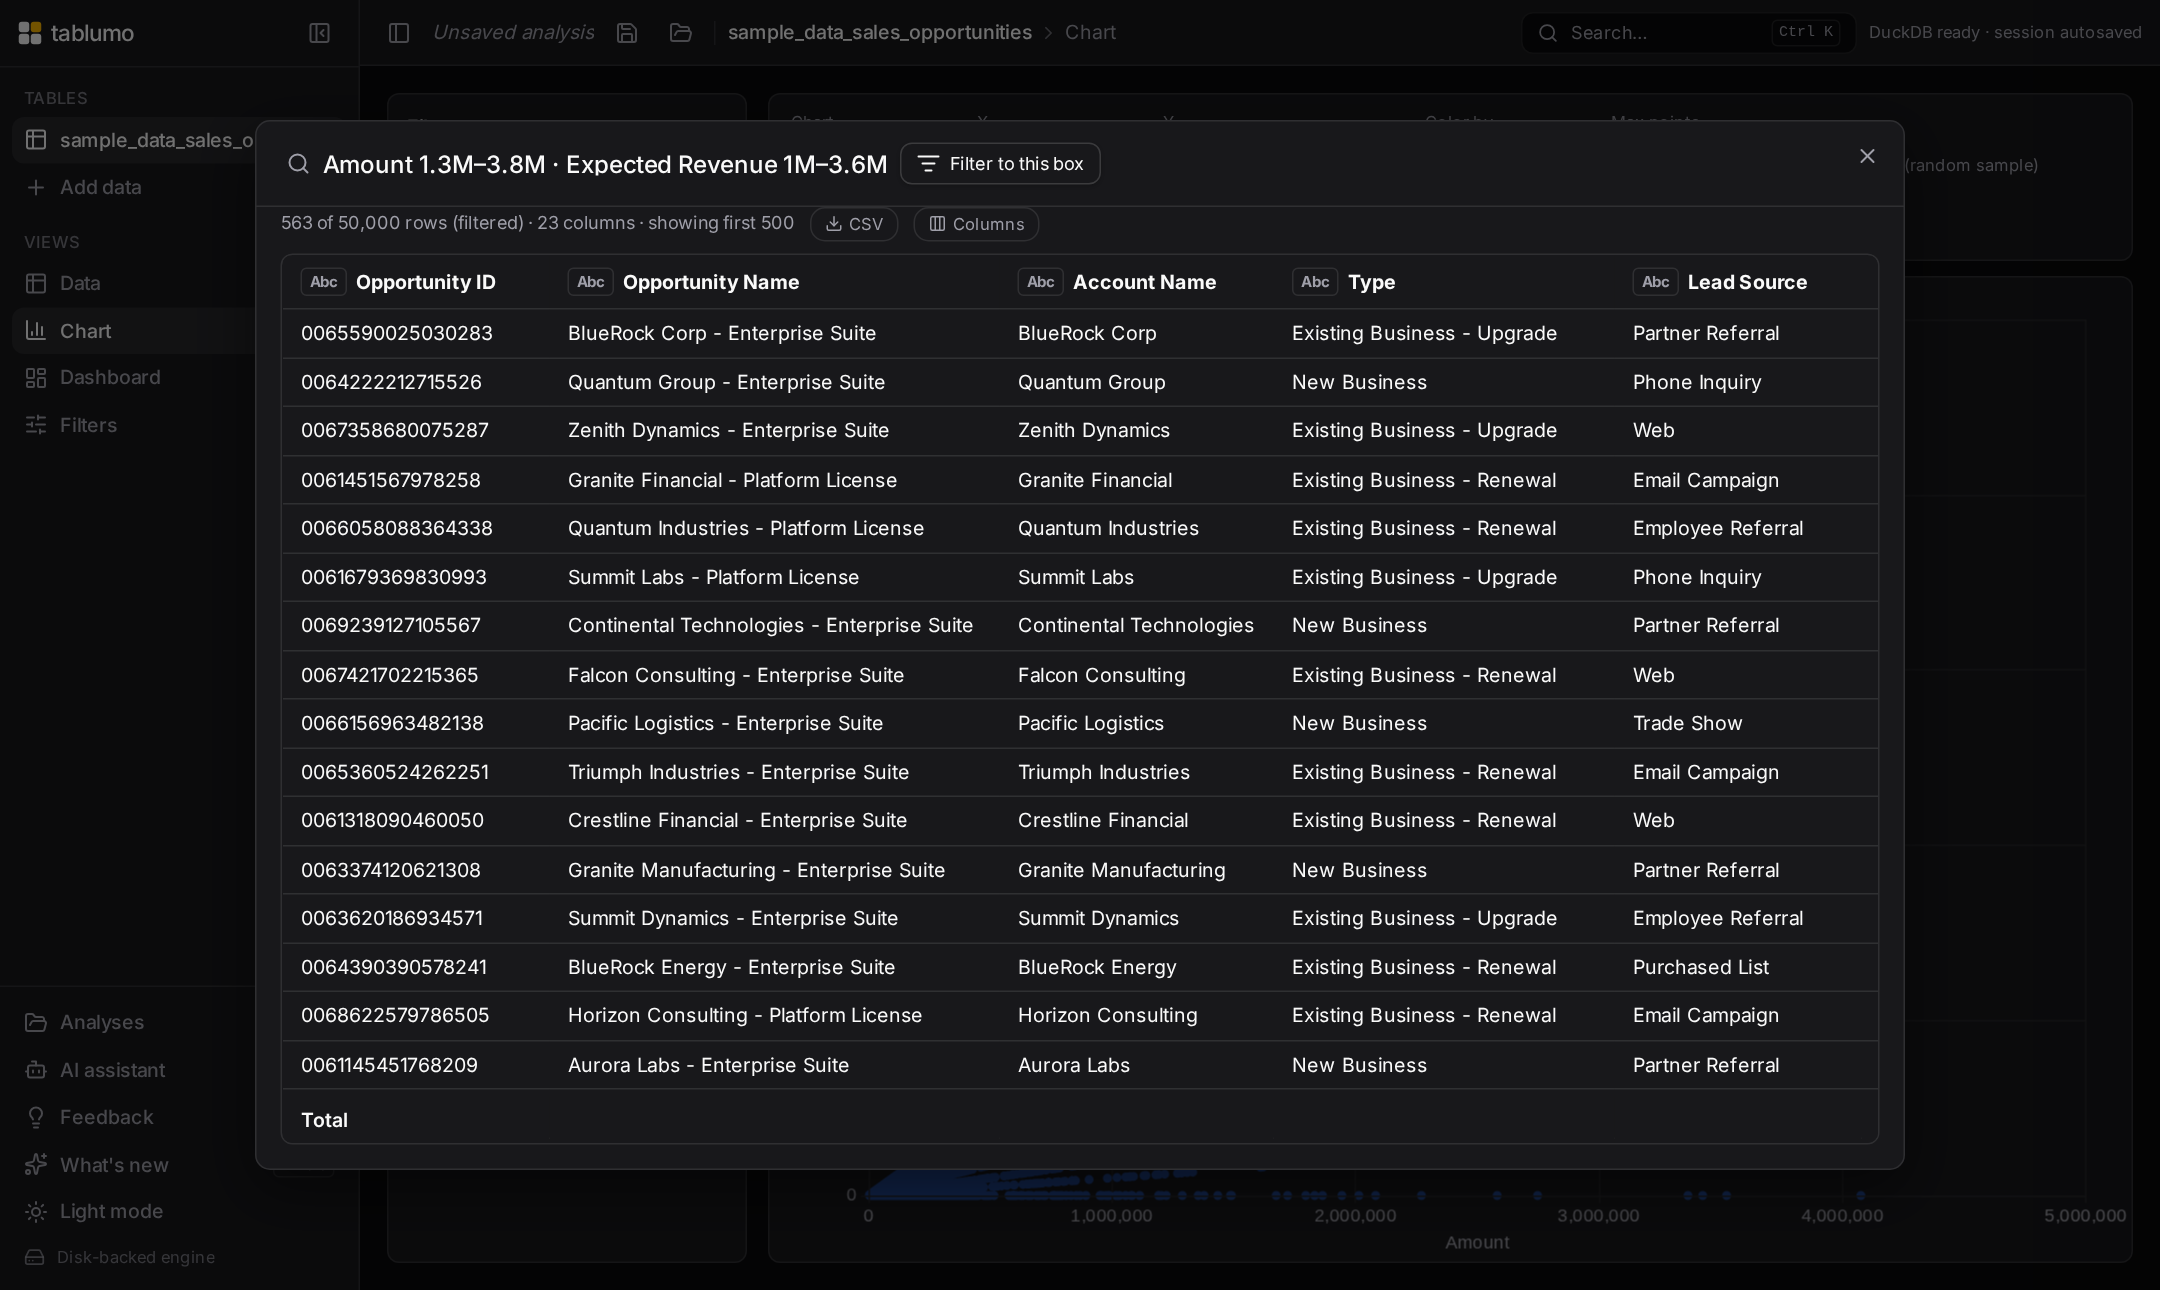Sort by Lead Source column header
2160x1290 pixels.
point(1747,282)
